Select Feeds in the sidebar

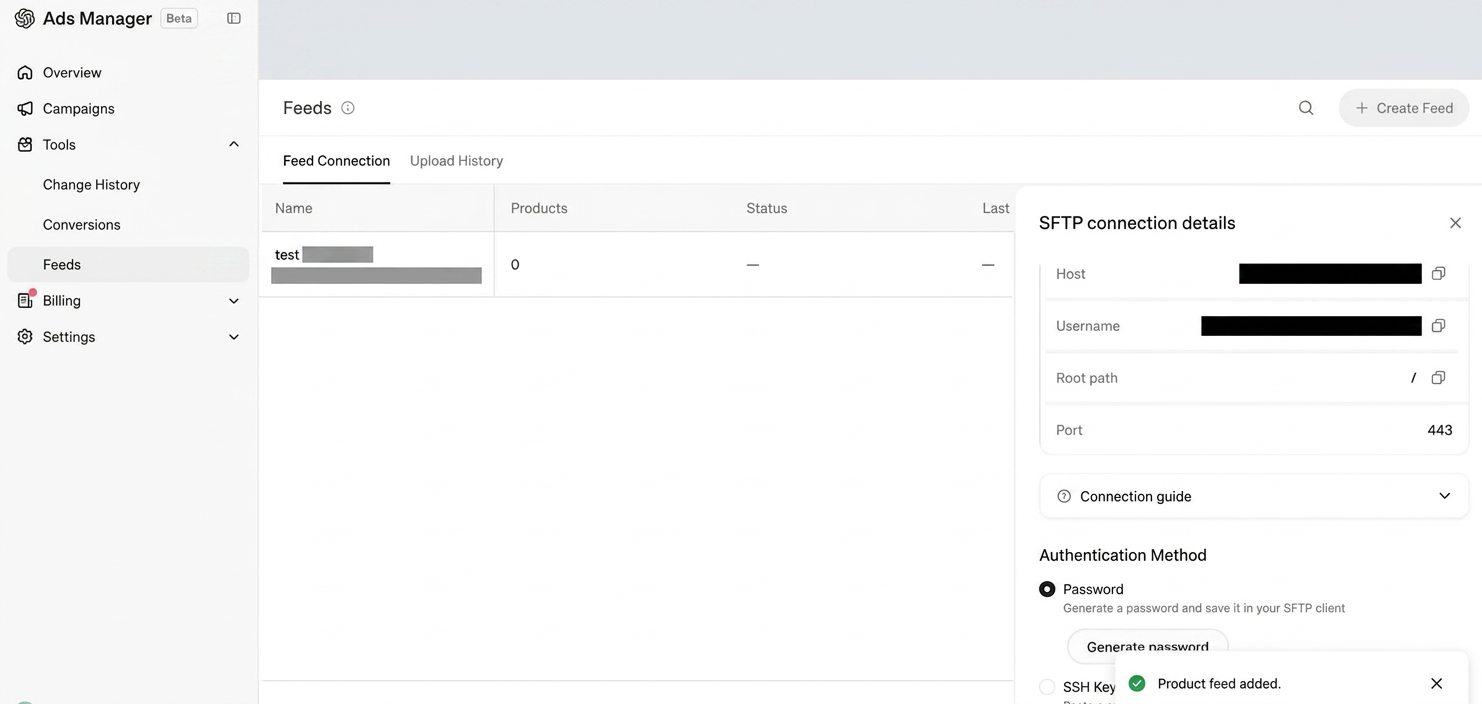[x=128, y=264]
